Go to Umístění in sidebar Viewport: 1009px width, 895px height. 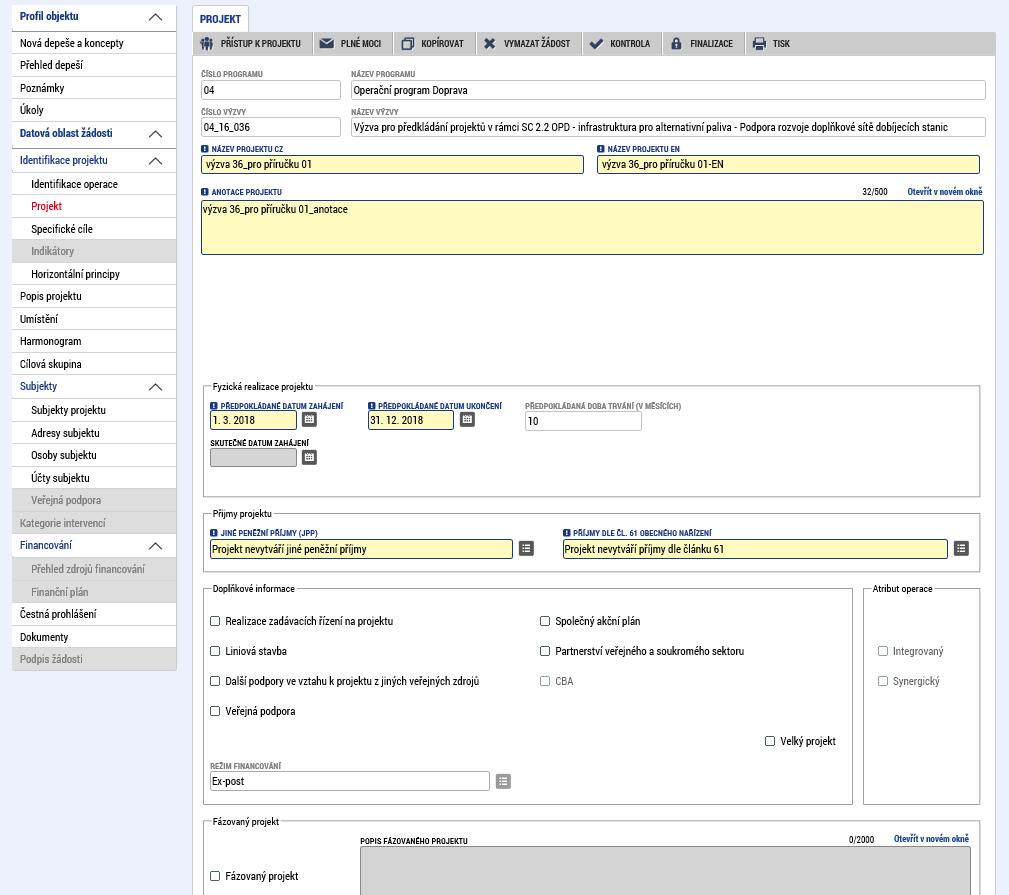click(94, 319)
